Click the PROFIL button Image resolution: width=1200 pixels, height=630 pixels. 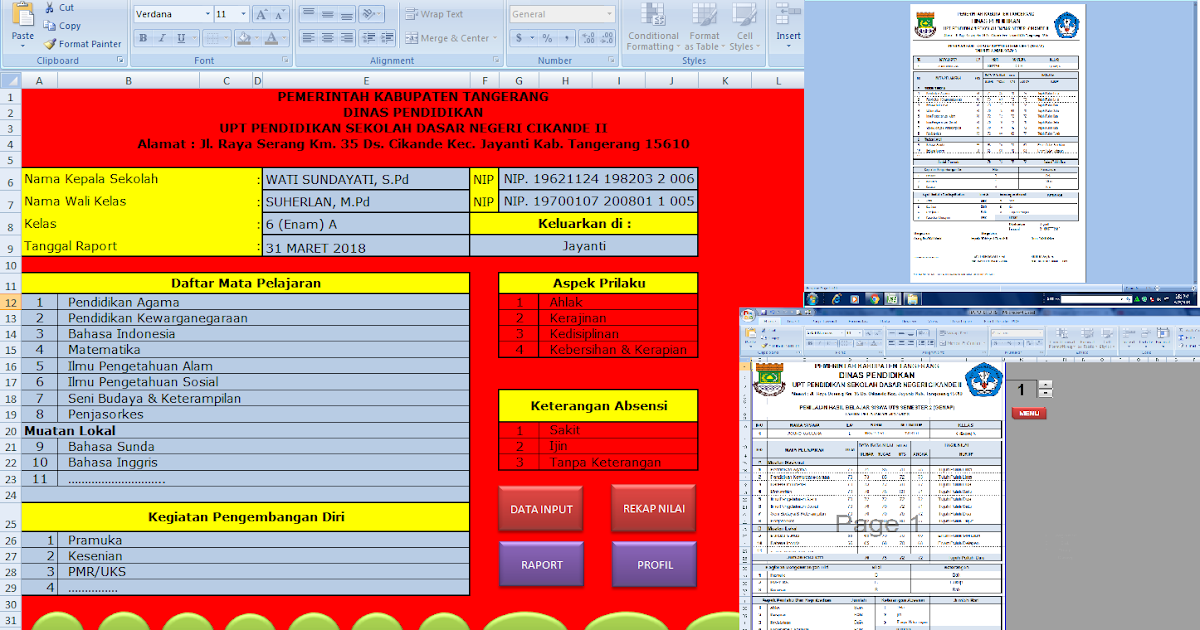point(654,565)
